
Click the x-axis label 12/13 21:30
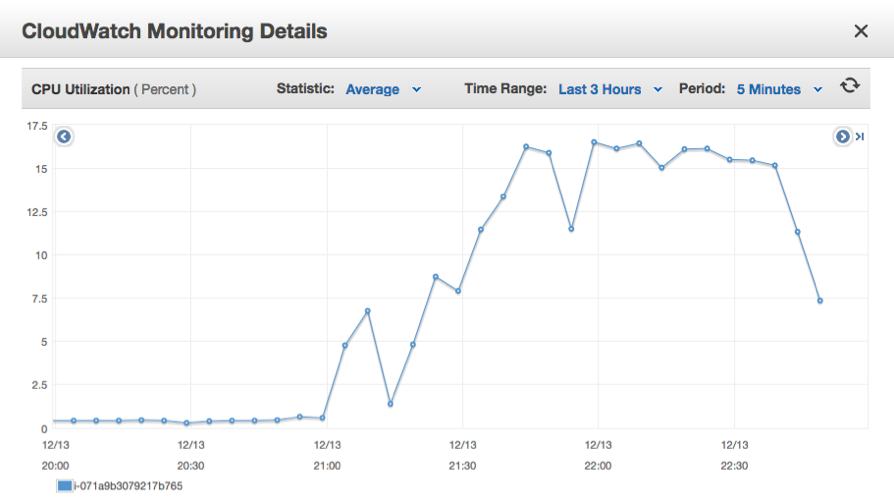tap(462, 455)
